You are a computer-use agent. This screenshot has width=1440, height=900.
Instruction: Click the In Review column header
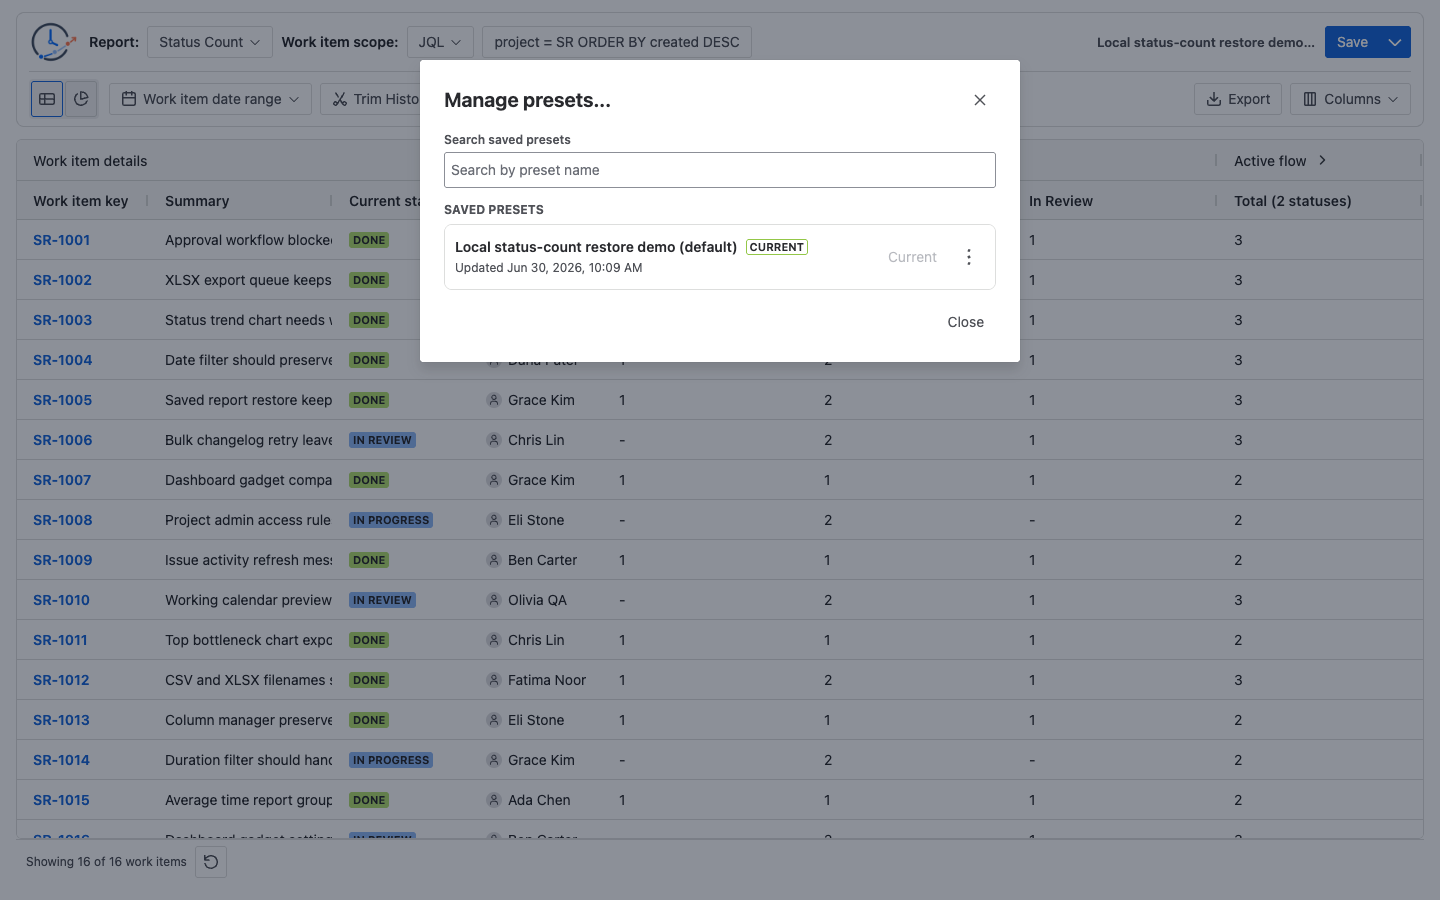[1061, 201]
